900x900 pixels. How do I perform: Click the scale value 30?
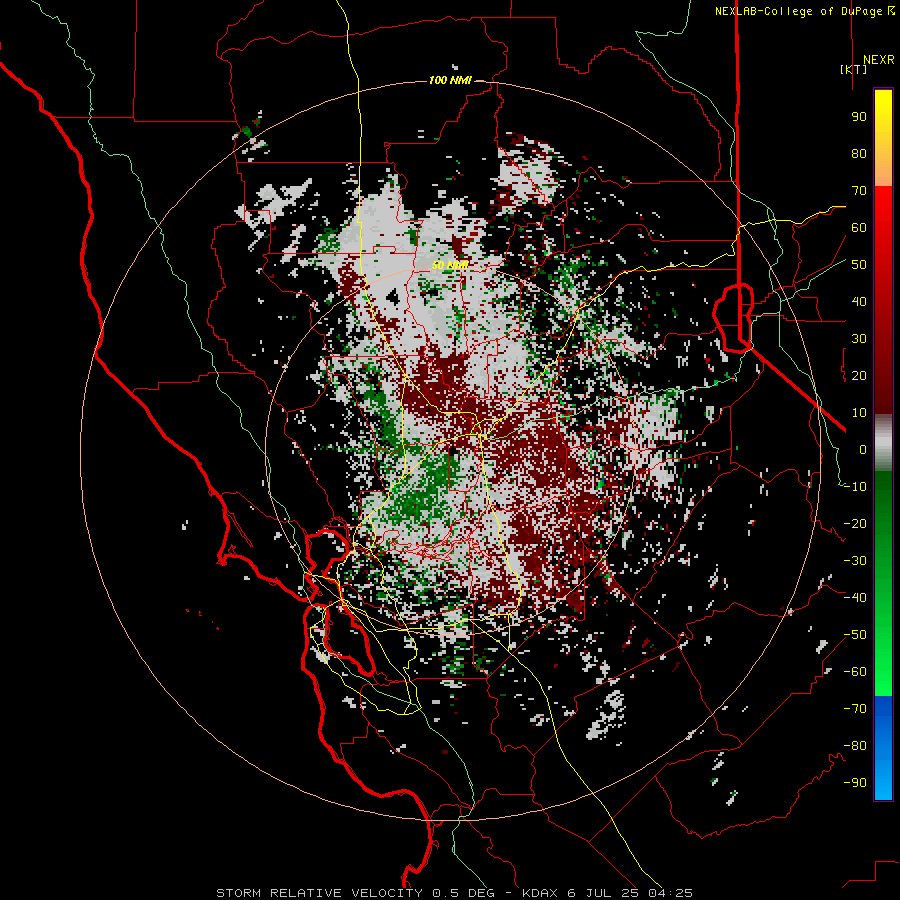pyautogui.click(x=859, y=339)
